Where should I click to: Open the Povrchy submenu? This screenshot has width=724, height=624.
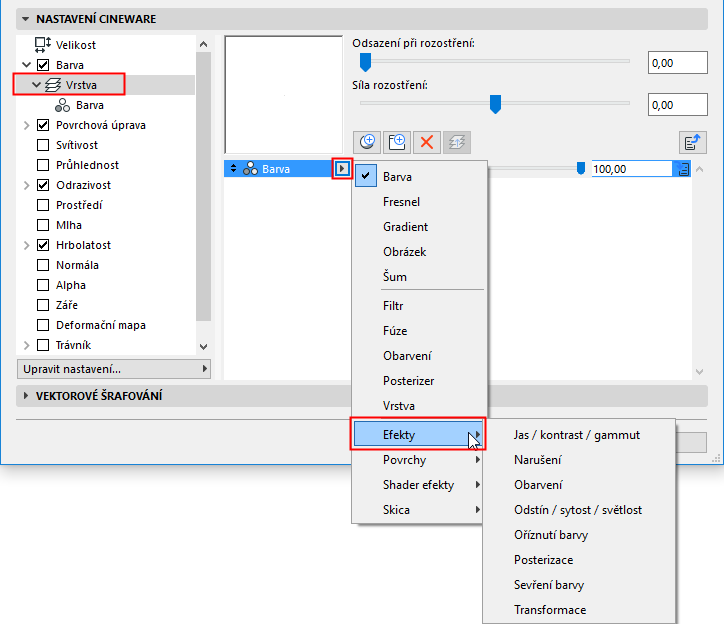pos(418,460)
